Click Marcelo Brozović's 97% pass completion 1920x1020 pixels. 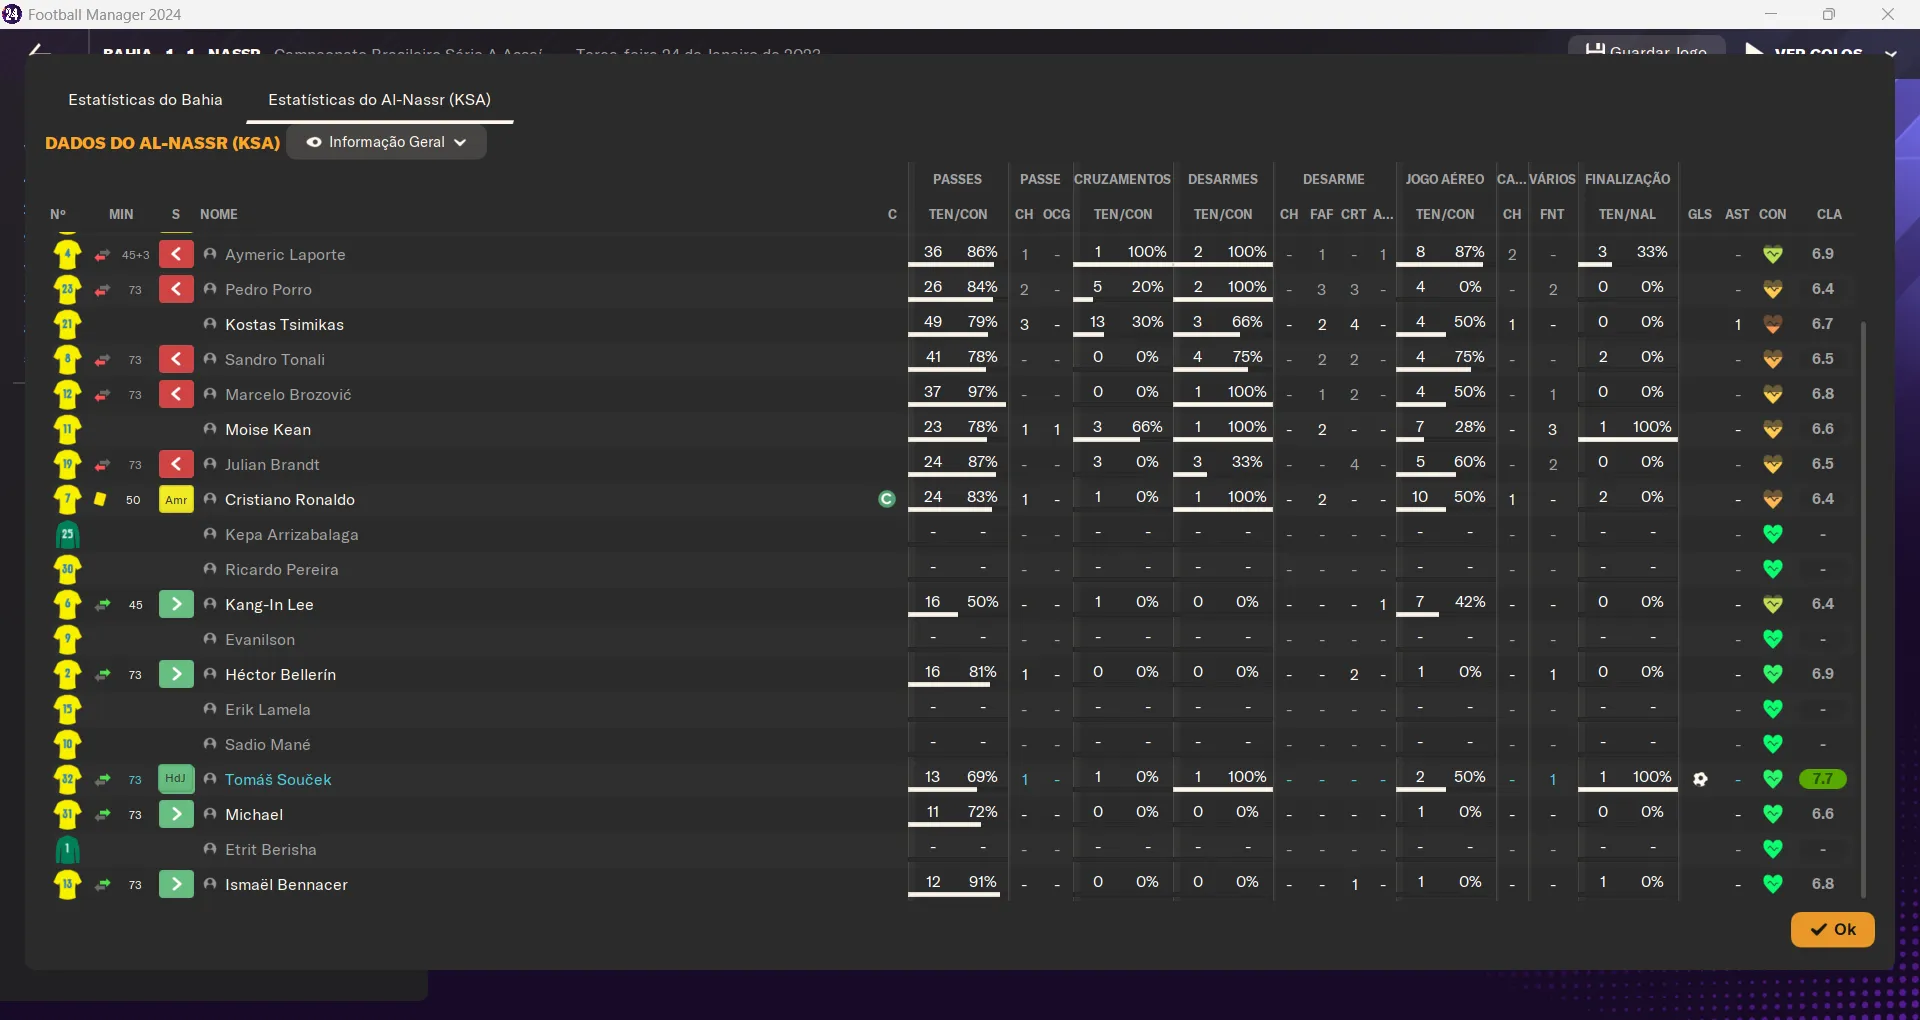tap(982, 392)
